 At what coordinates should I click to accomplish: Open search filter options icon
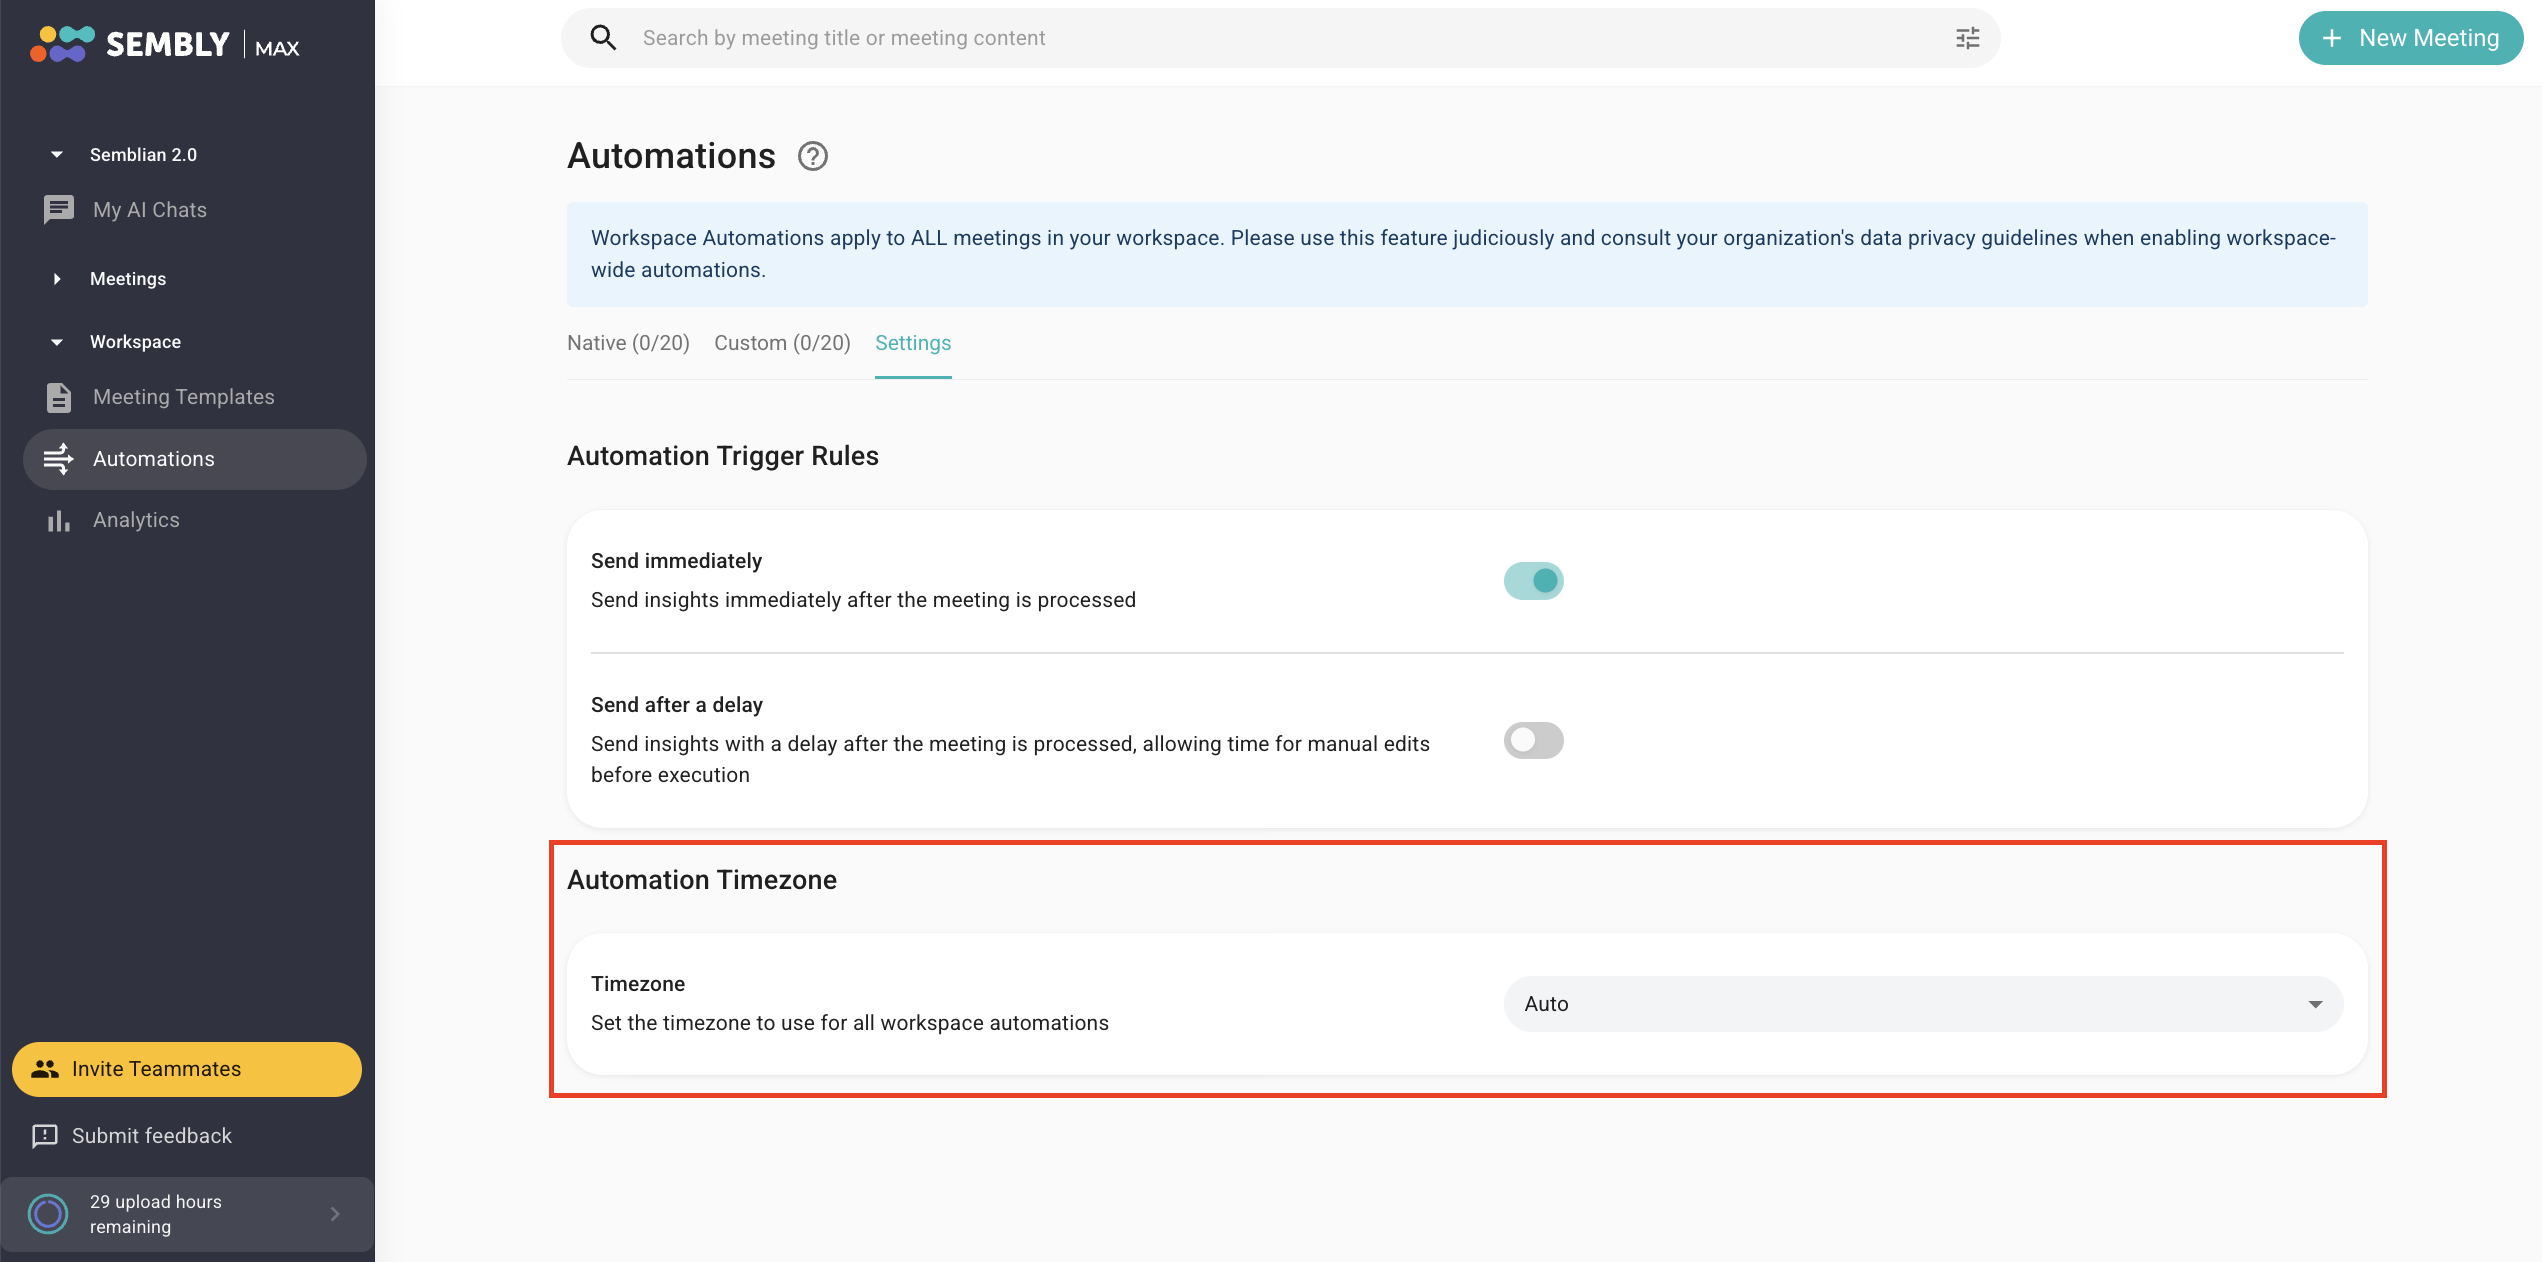point(1967,38)
